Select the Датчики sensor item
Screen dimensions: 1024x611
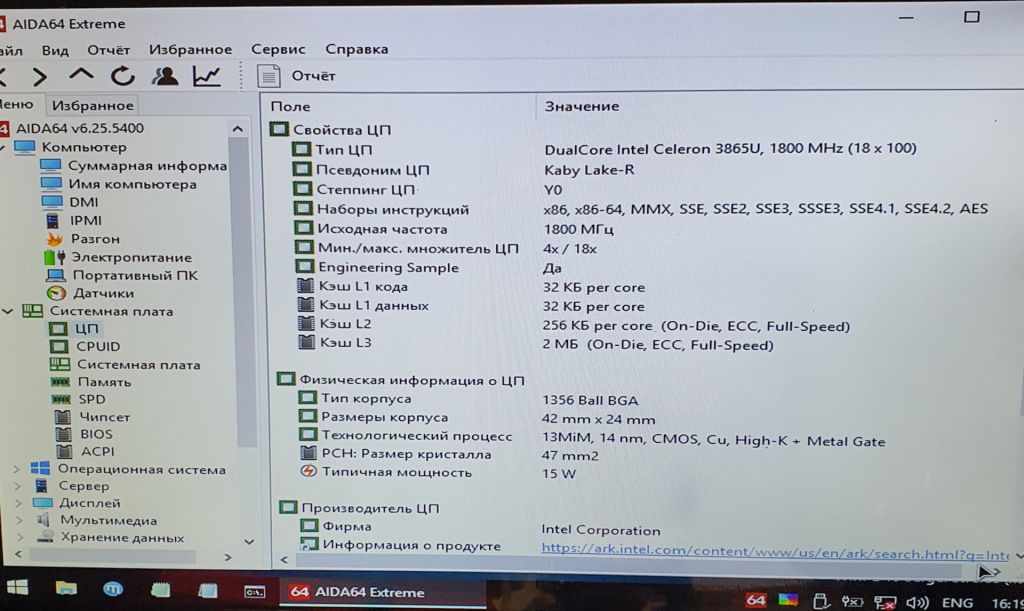(103, 293)
